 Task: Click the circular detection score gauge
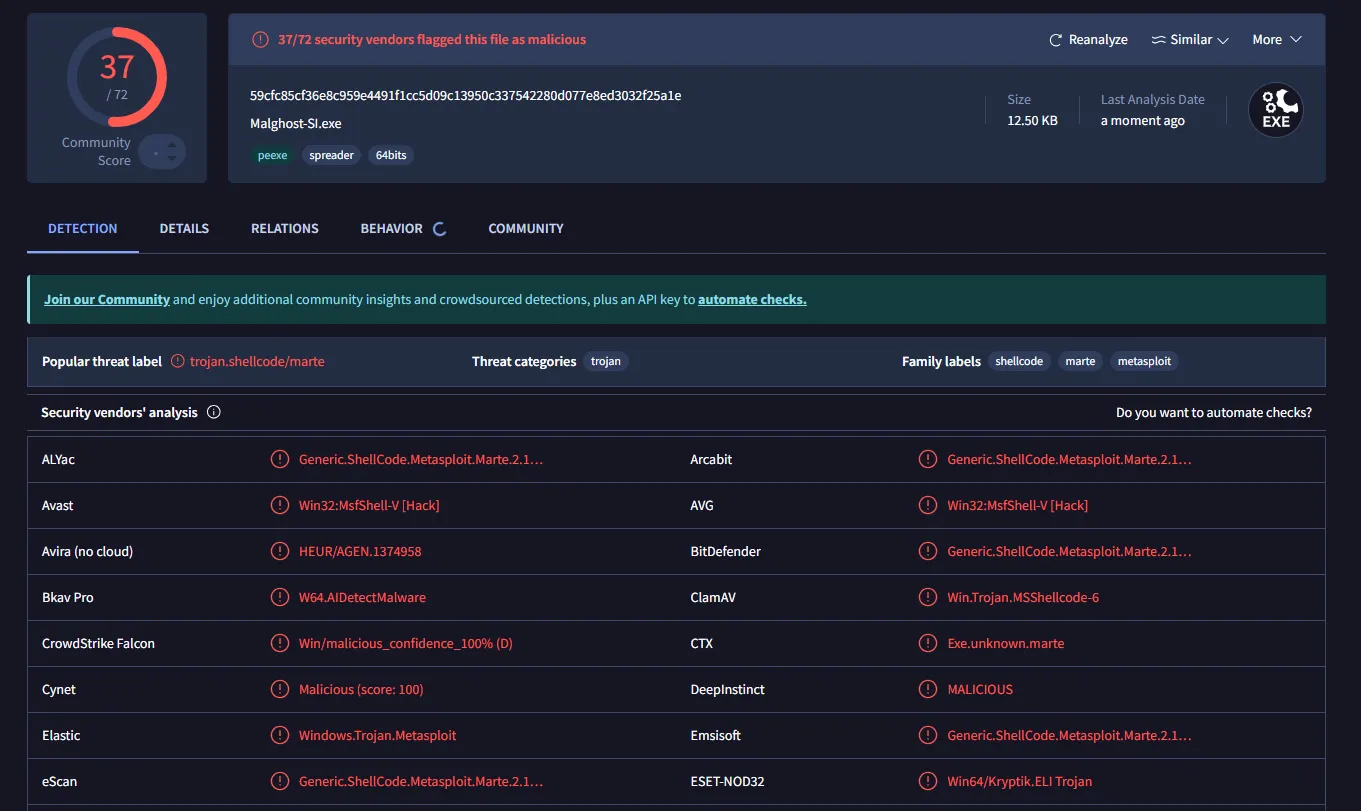coord(117,77)
